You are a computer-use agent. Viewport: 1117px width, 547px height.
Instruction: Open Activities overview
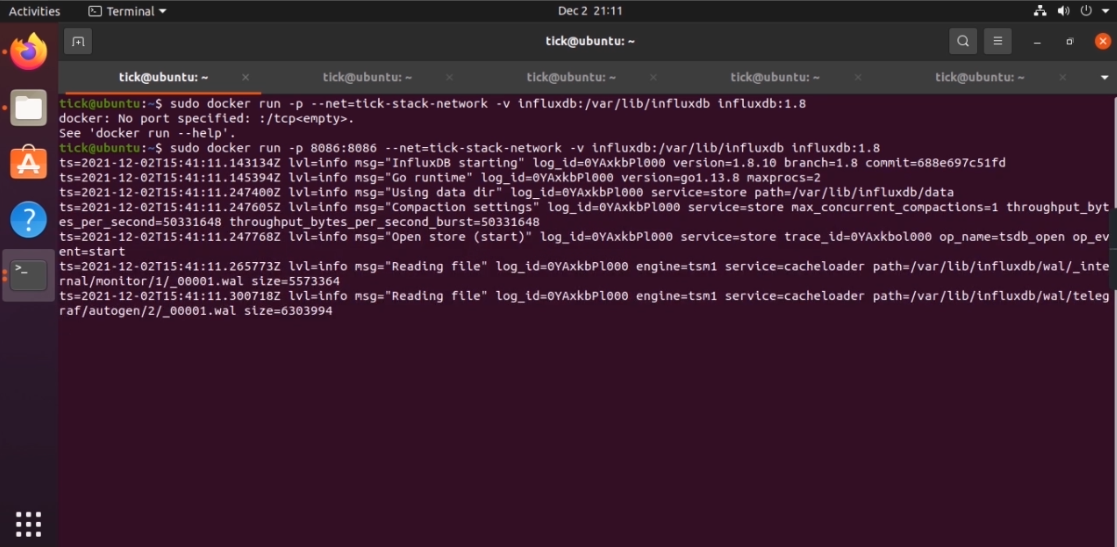click(34, 11)
